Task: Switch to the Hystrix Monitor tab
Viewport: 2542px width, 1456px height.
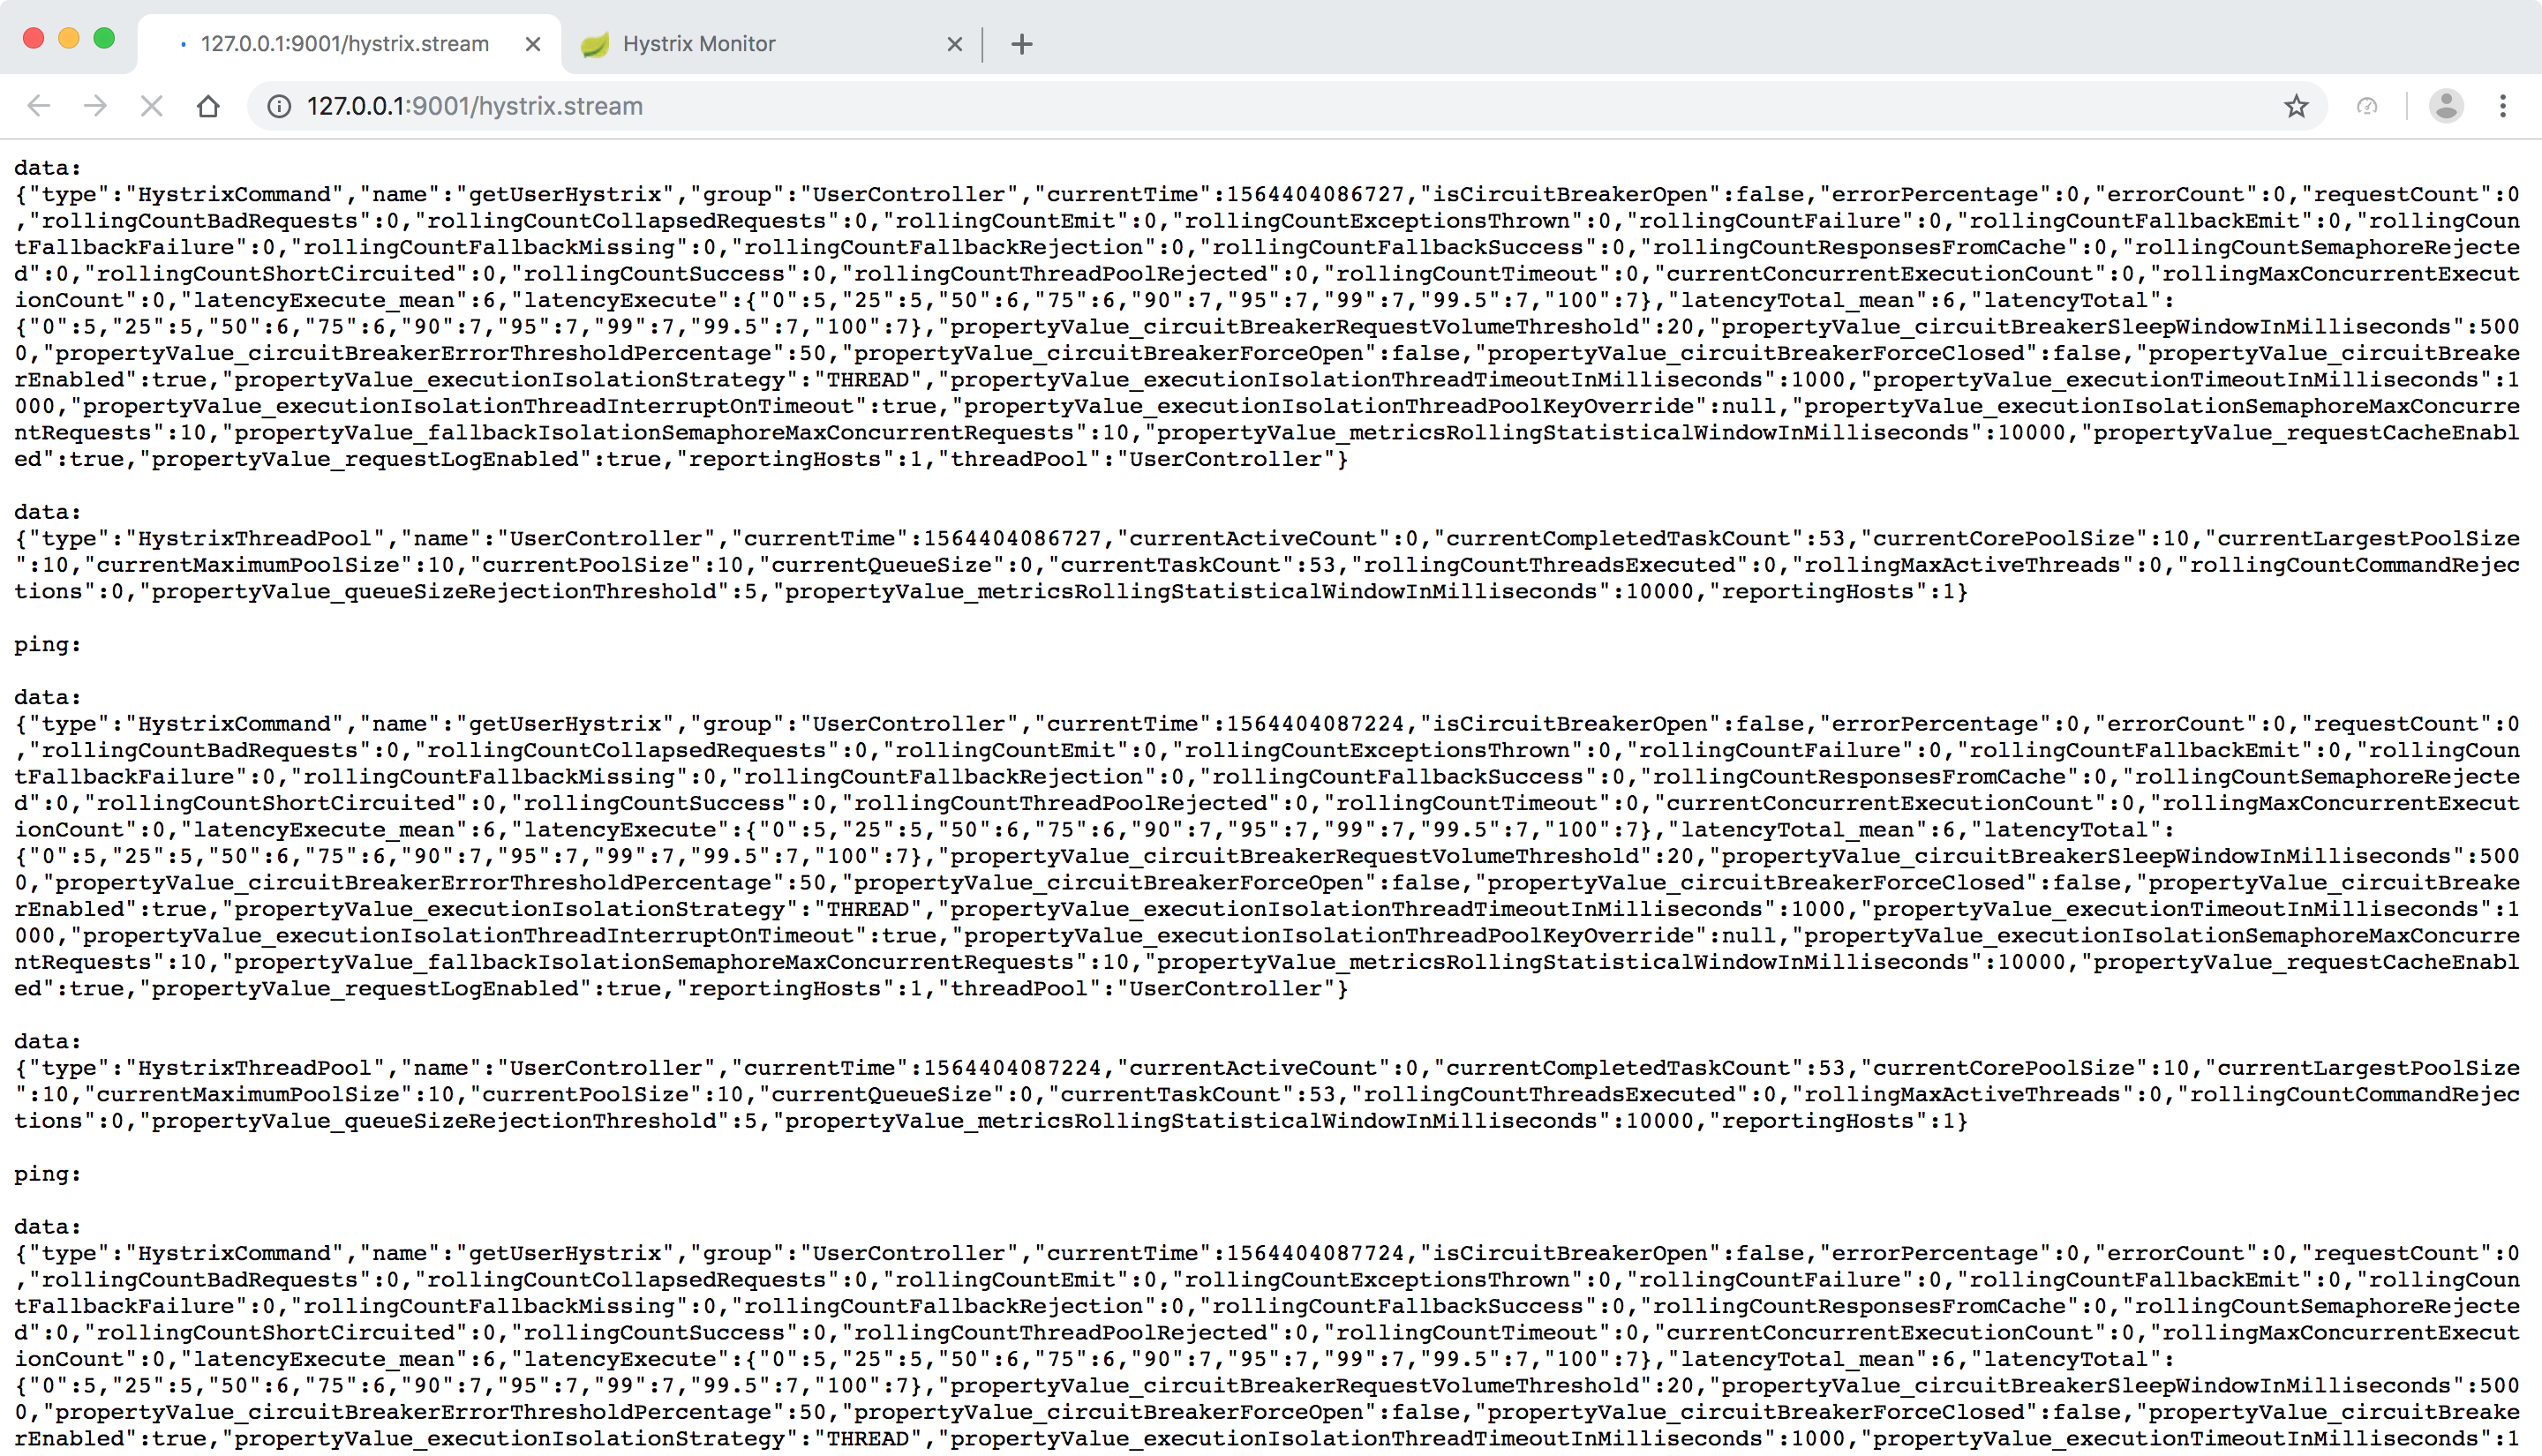Action: (771, 44)
